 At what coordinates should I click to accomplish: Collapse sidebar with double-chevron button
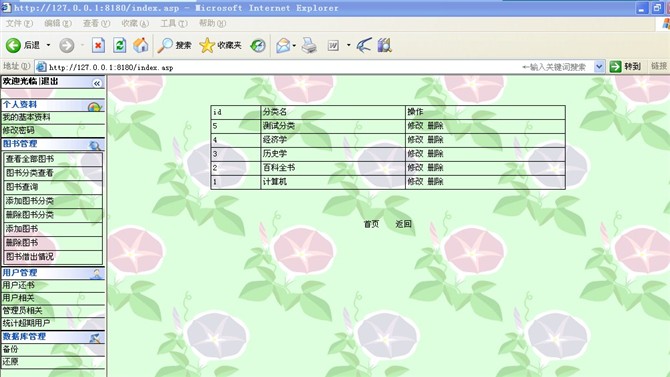(x=97, y=83)
